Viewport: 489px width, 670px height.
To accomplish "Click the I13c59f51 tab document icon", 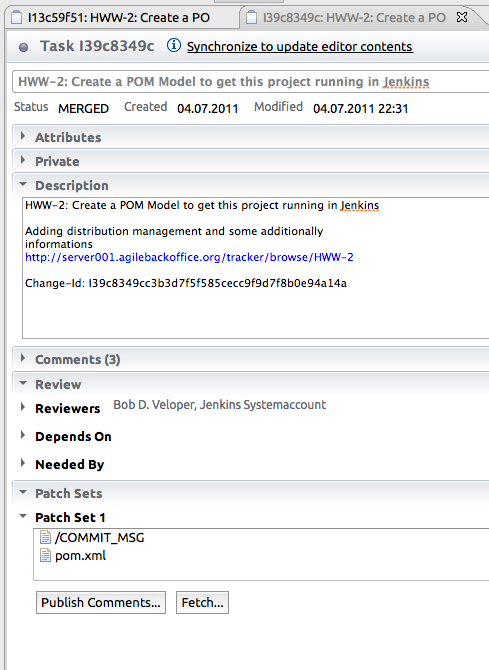I will pos(17,18).
